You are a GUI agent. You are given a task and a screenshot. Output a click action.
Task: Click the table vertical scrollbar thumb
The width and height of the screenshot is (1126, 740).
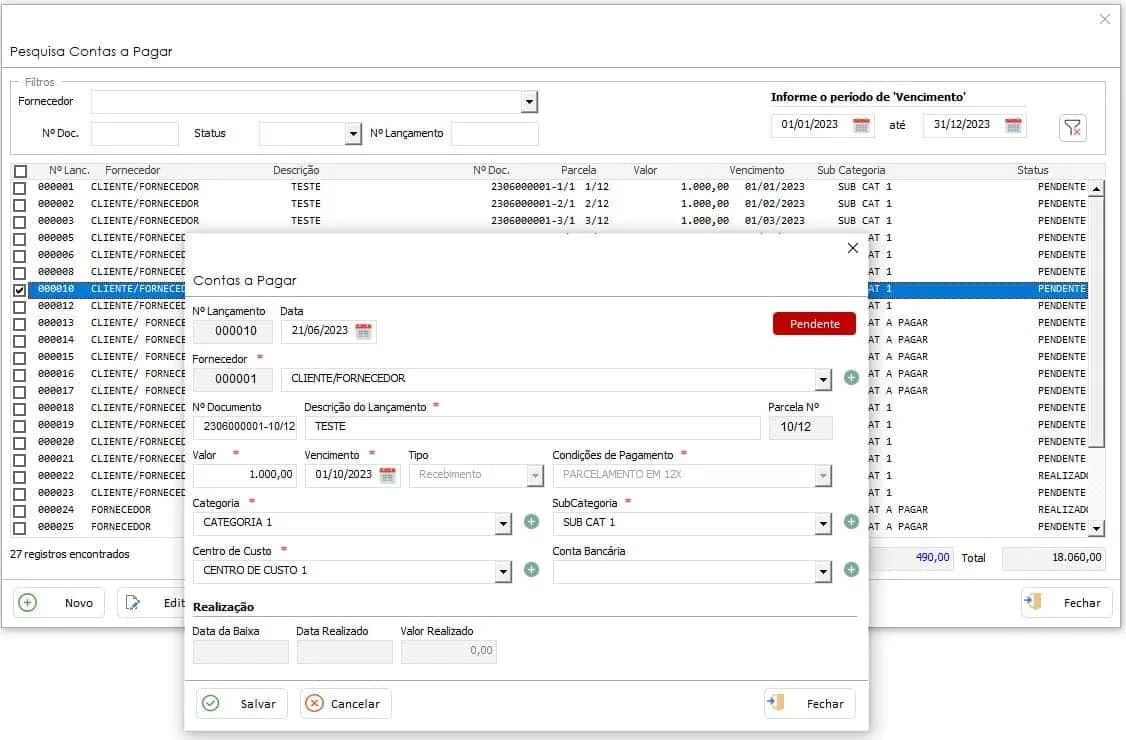[x=1096, y=323]
